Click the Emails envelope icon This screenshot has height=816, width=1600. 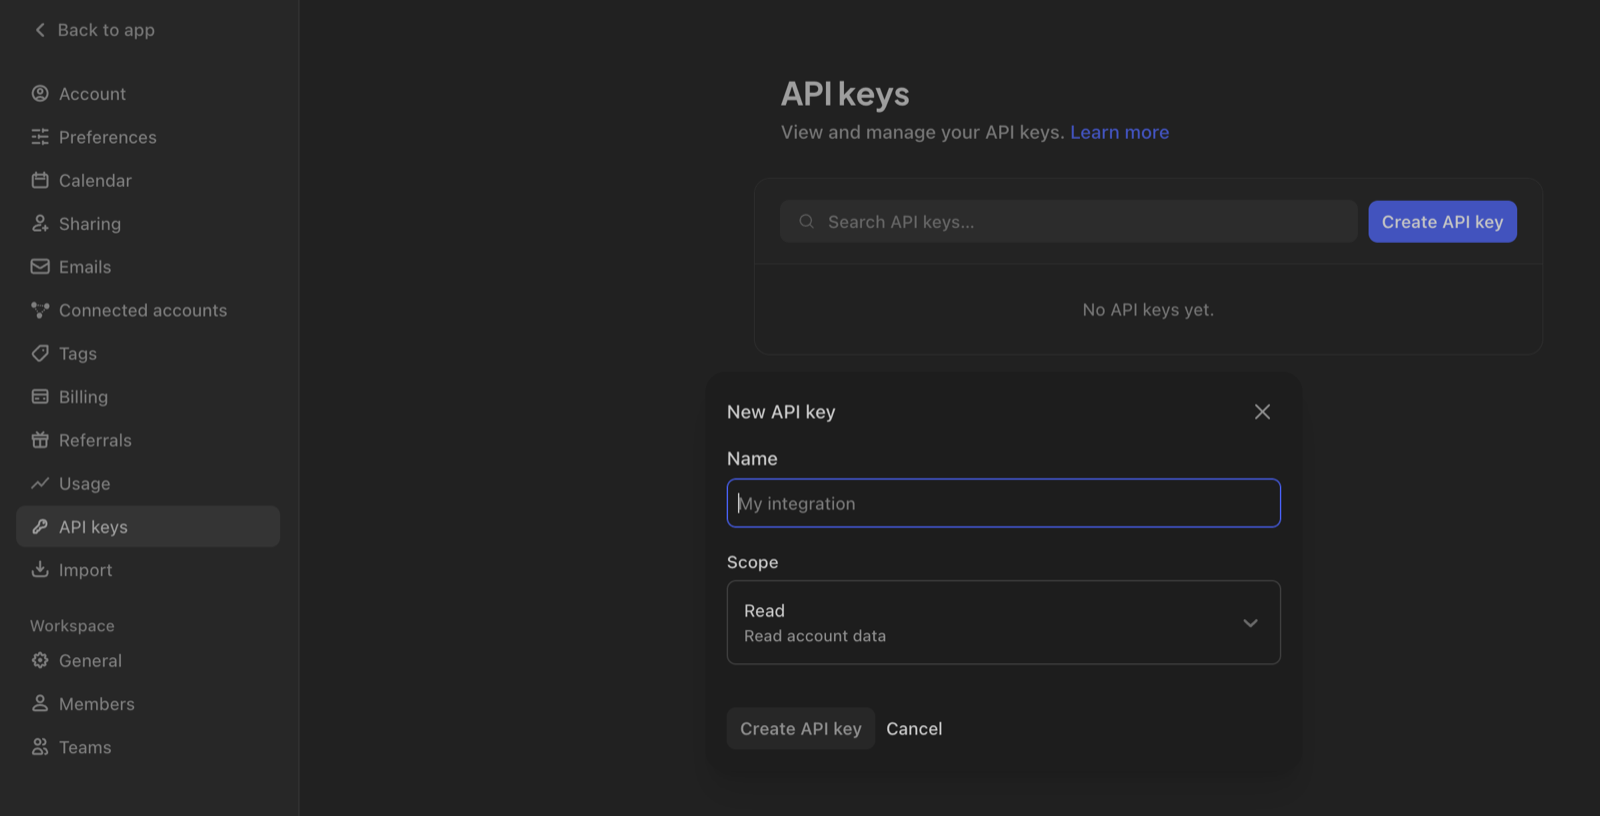click(40, 267)
